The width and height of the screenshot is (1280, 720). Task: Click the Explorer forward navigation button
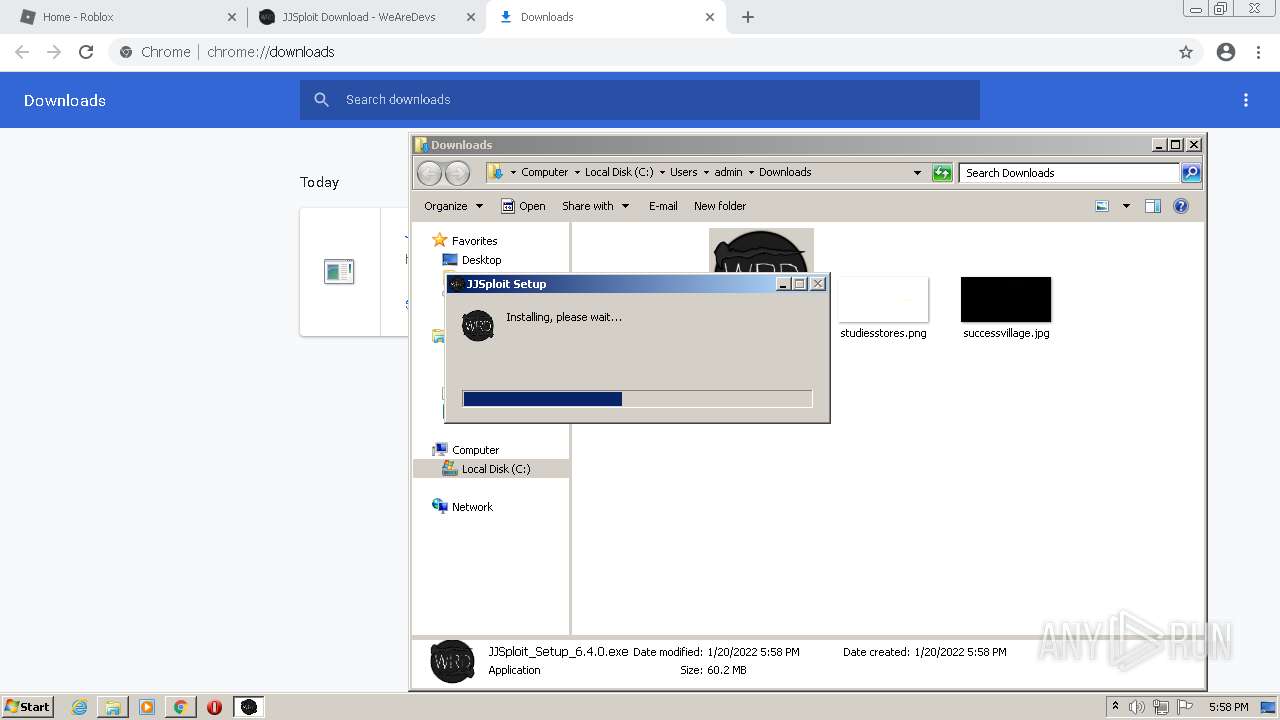pyautogui.click(x=457, y=173)
